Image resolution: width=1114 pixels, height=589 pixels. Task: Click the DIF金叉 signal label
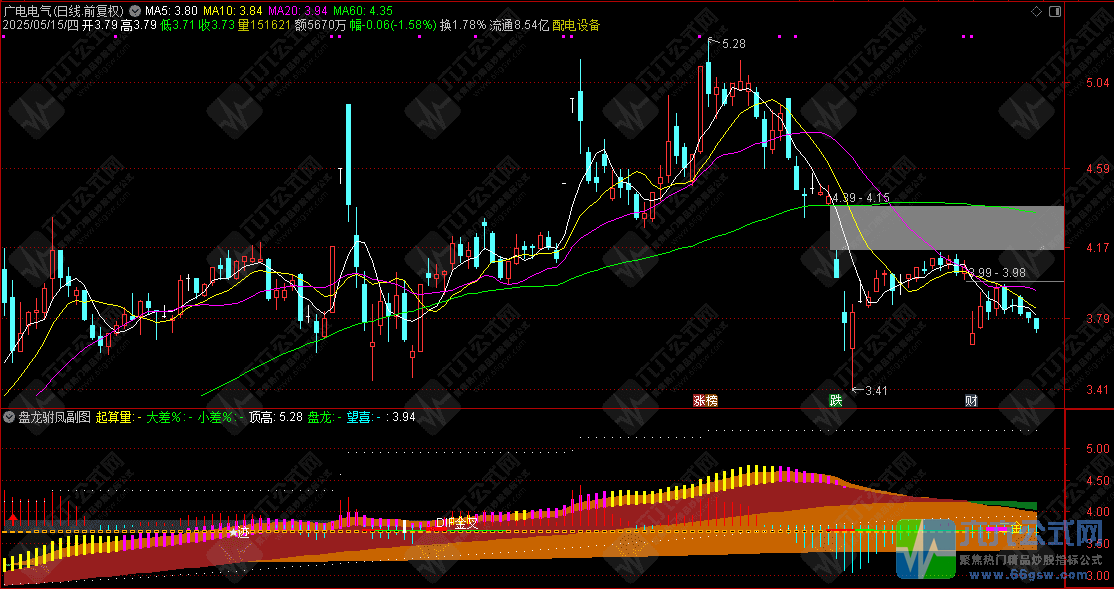(x=457, y=522)
